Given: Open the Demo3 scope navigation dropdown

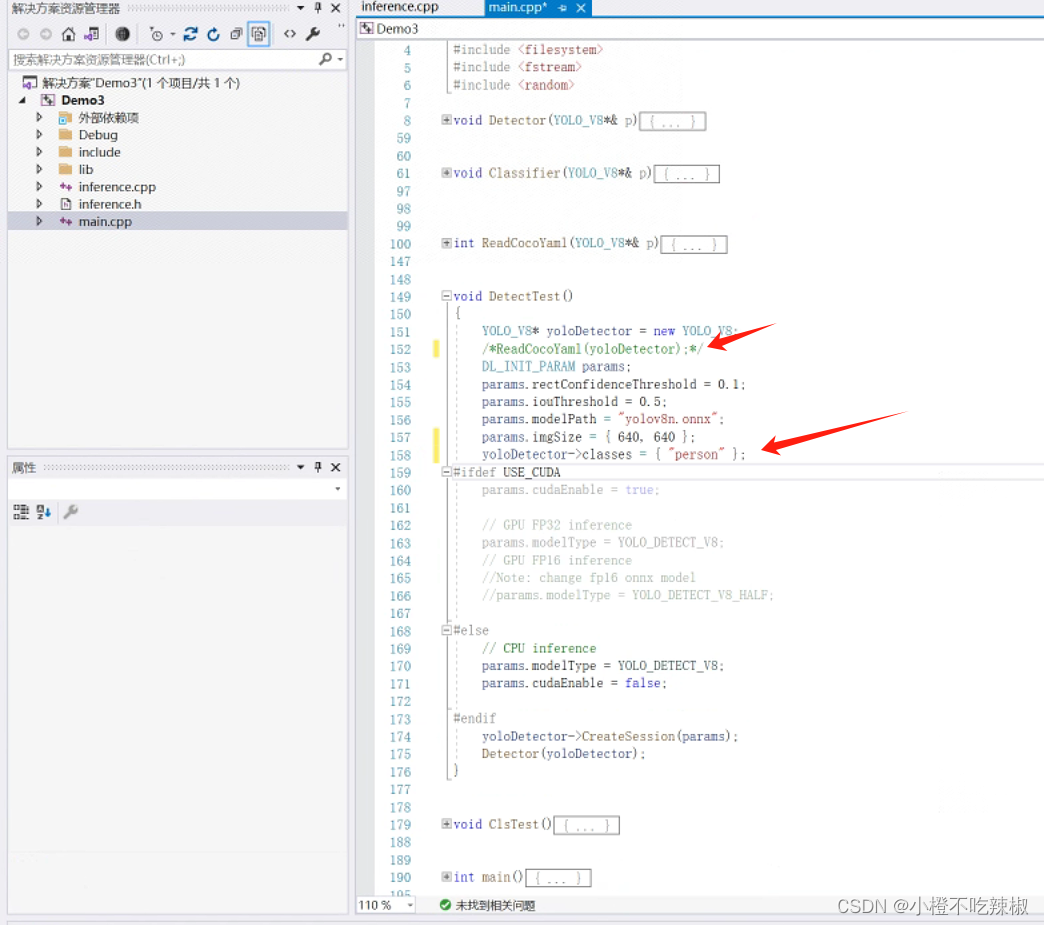Looking at the screenshot, I should [x=700, y=29].
